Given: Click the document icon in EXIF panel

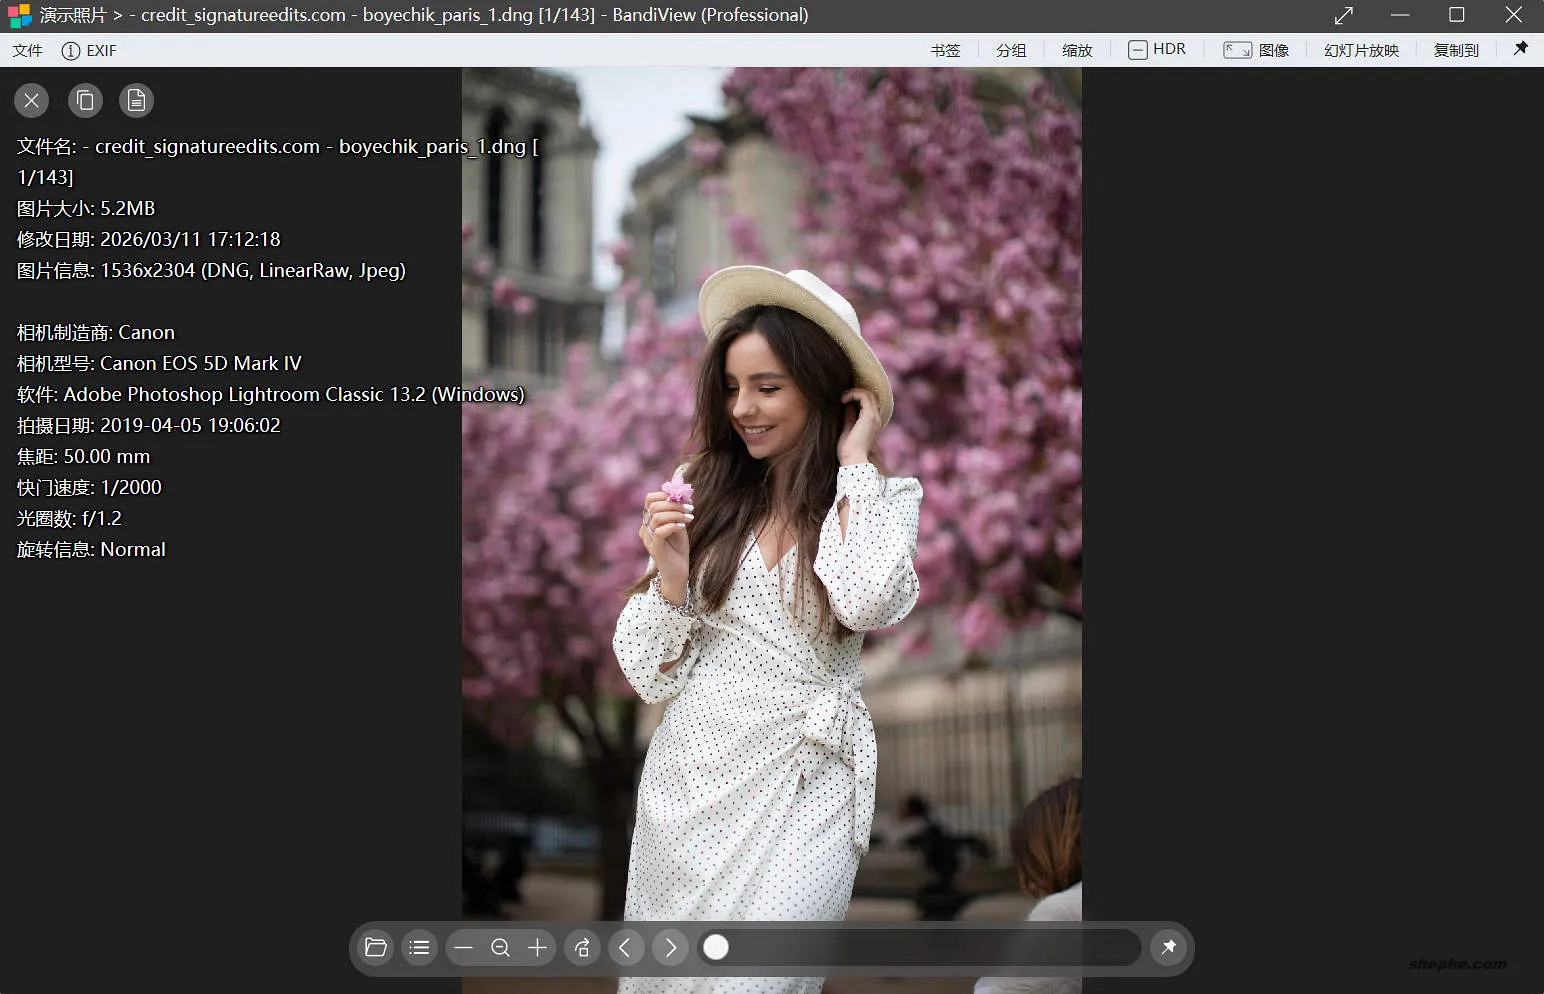Looking at the screenshot, I should click(136, 100).
